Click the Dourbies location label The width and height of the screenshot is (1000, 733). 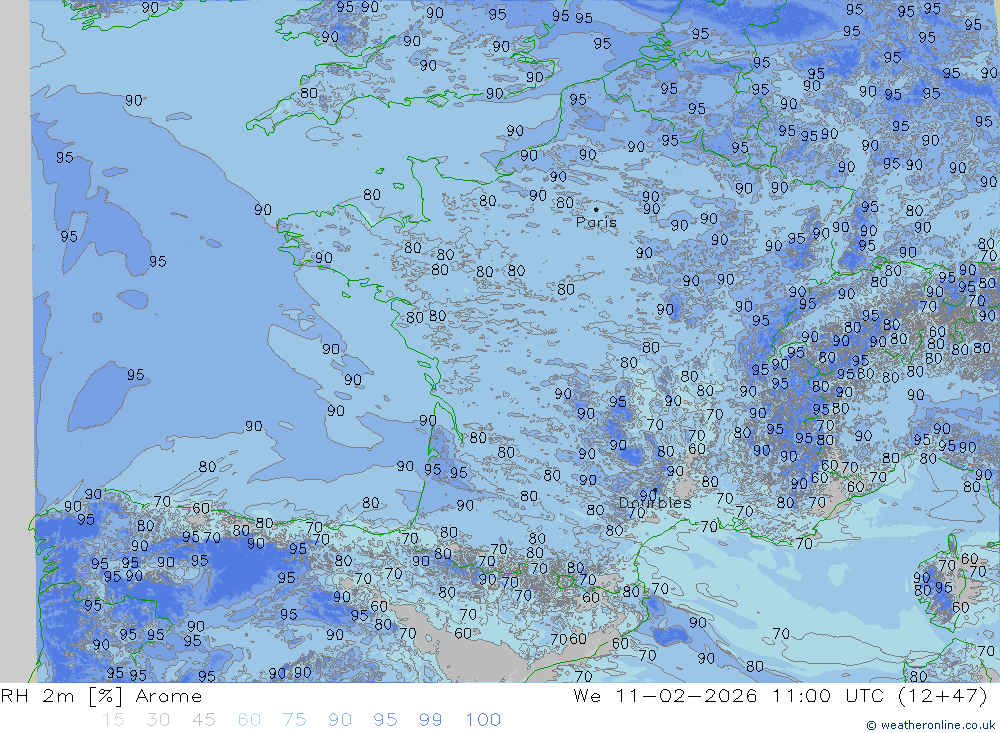[x=655, y=503]
